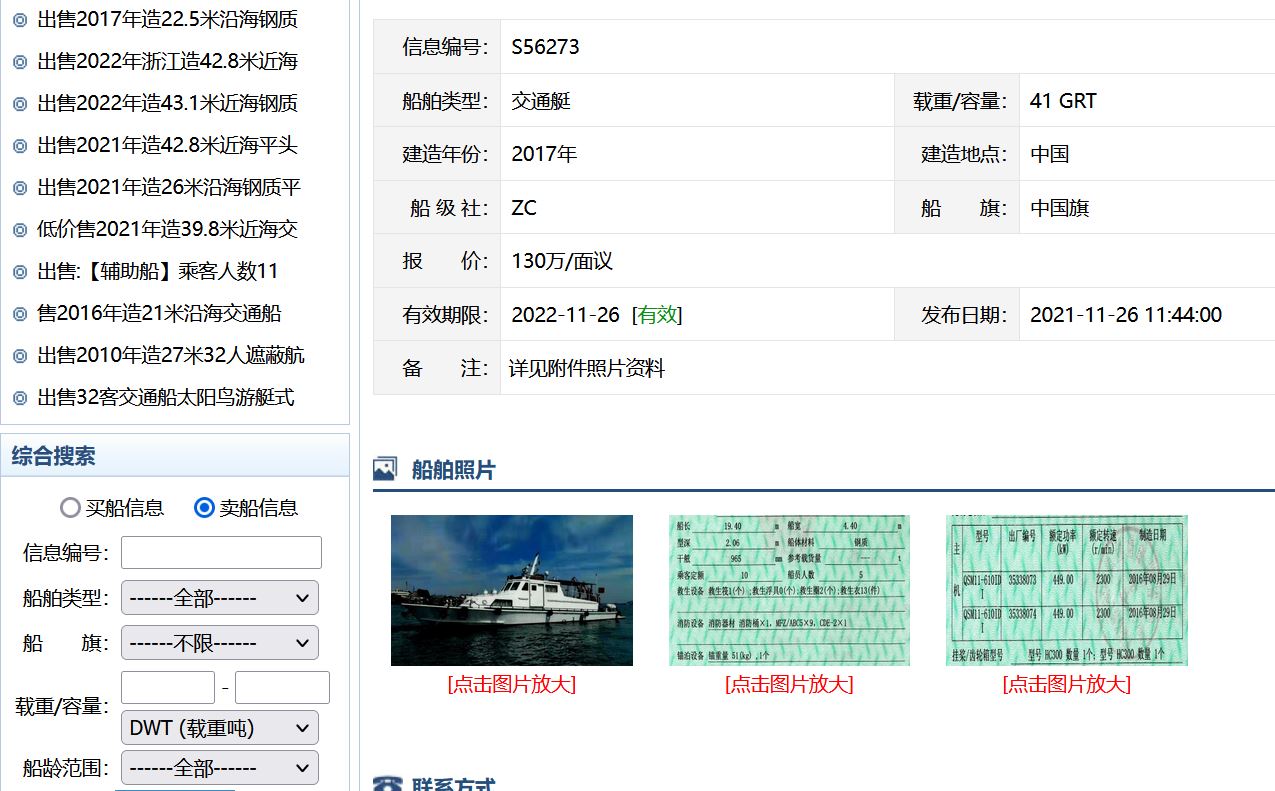Image resolution: width=1275 pixels, height=791 pixels.
Task: Click enlarge link under the engine certificate image
Action: (x=1066, y=685)
